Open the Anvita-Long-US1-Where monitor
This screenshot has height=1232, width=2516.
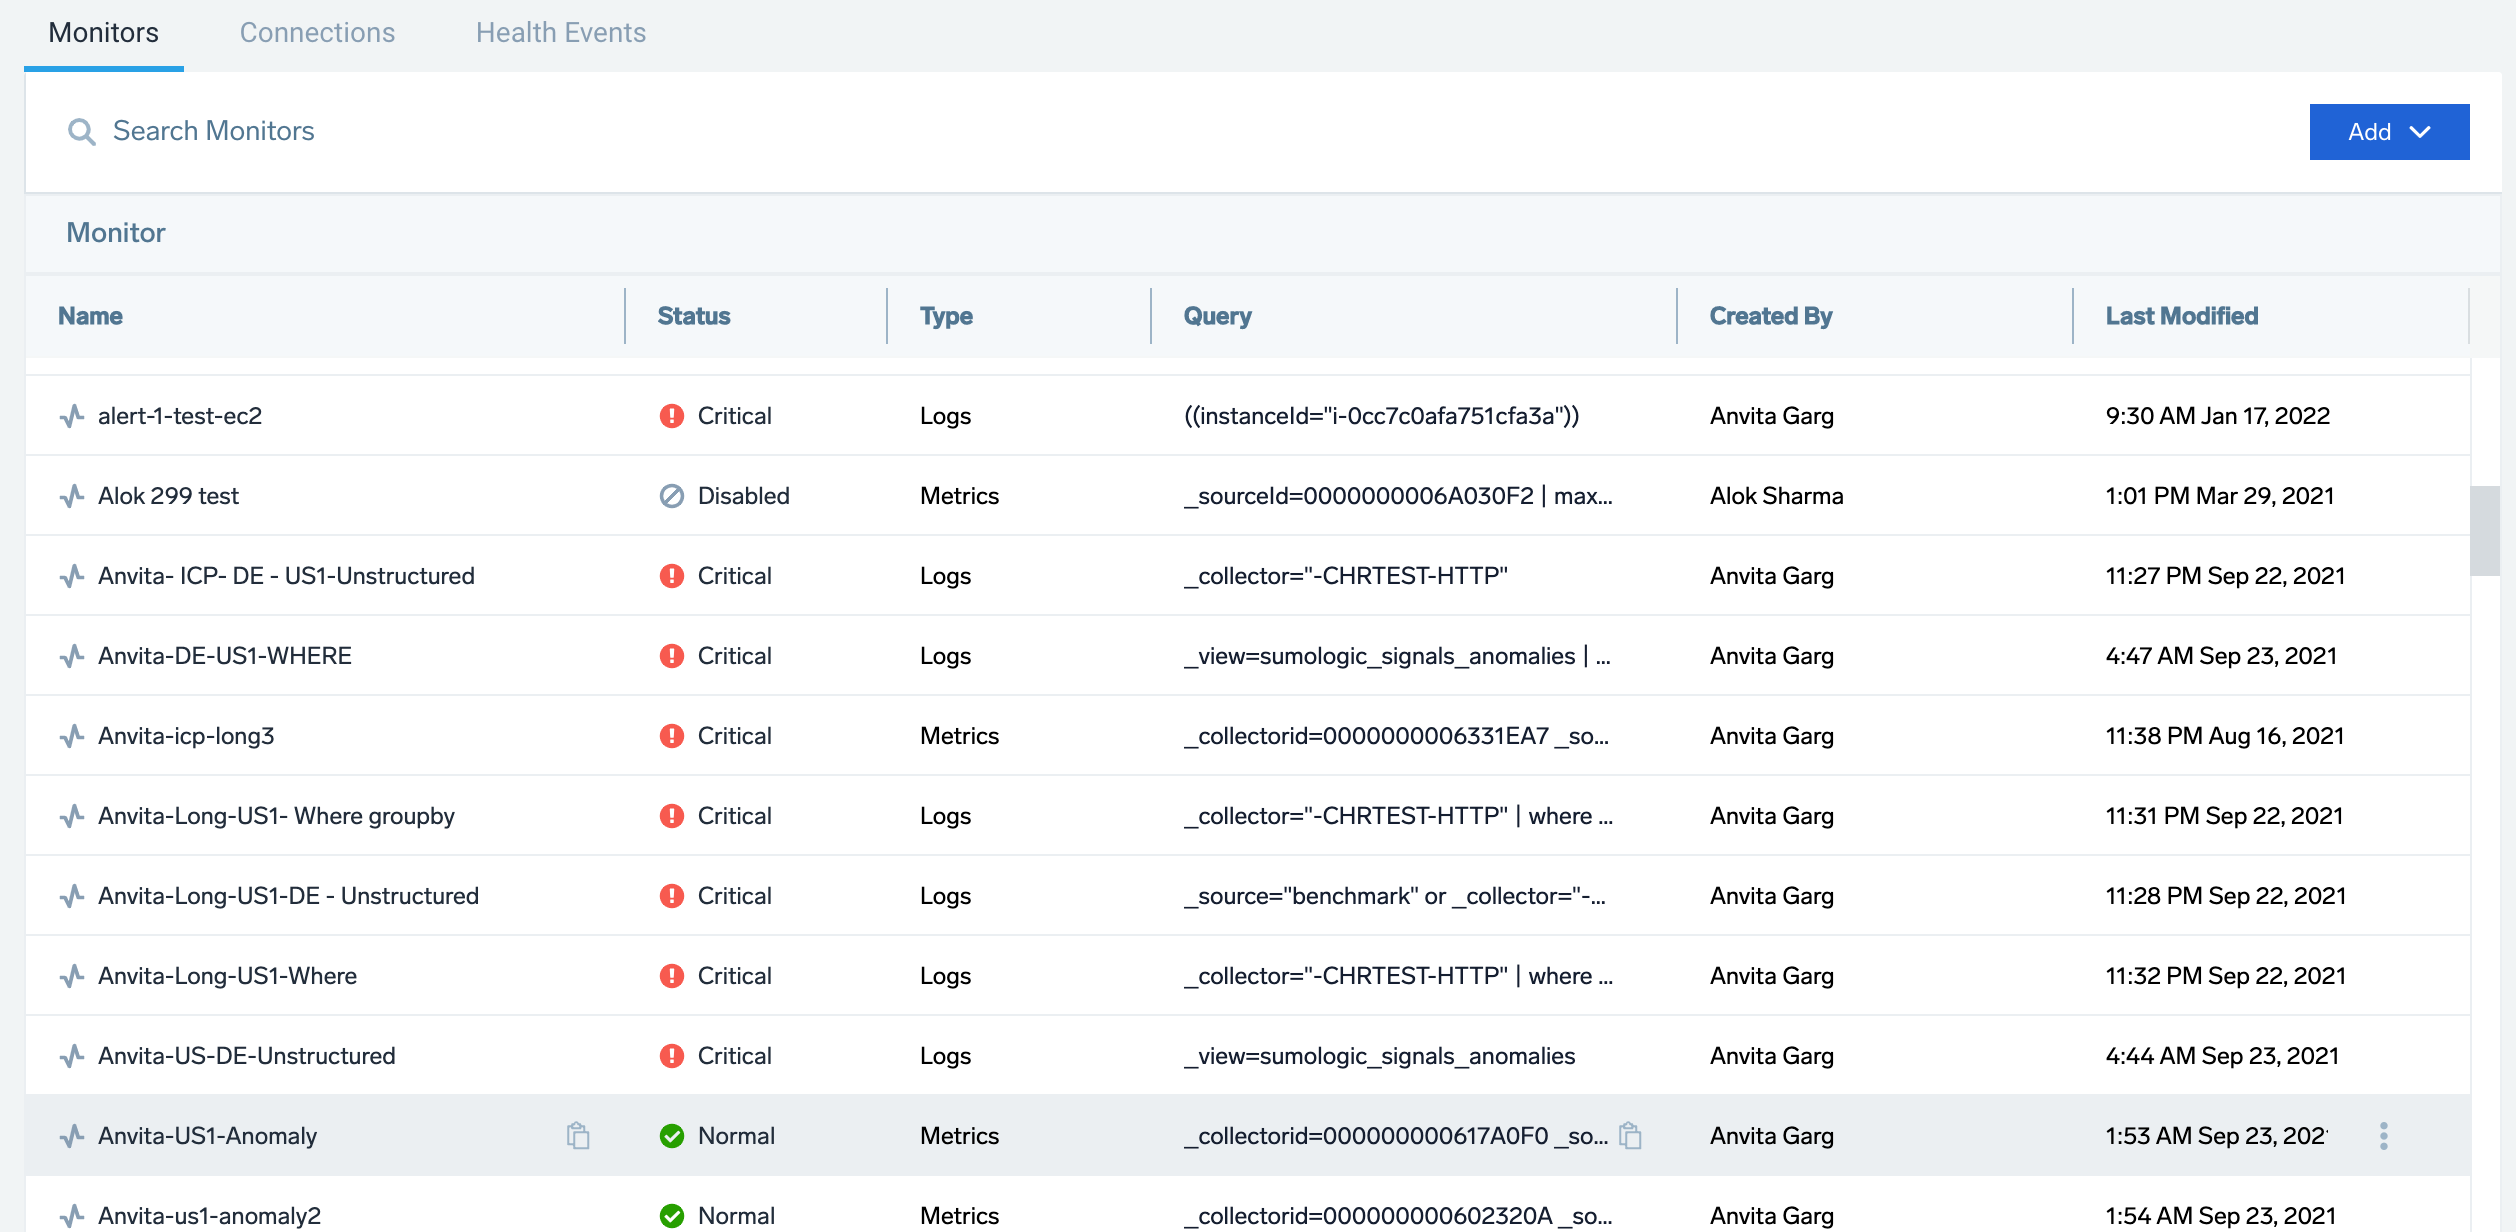pyautogui.click(x=226, y=975)
